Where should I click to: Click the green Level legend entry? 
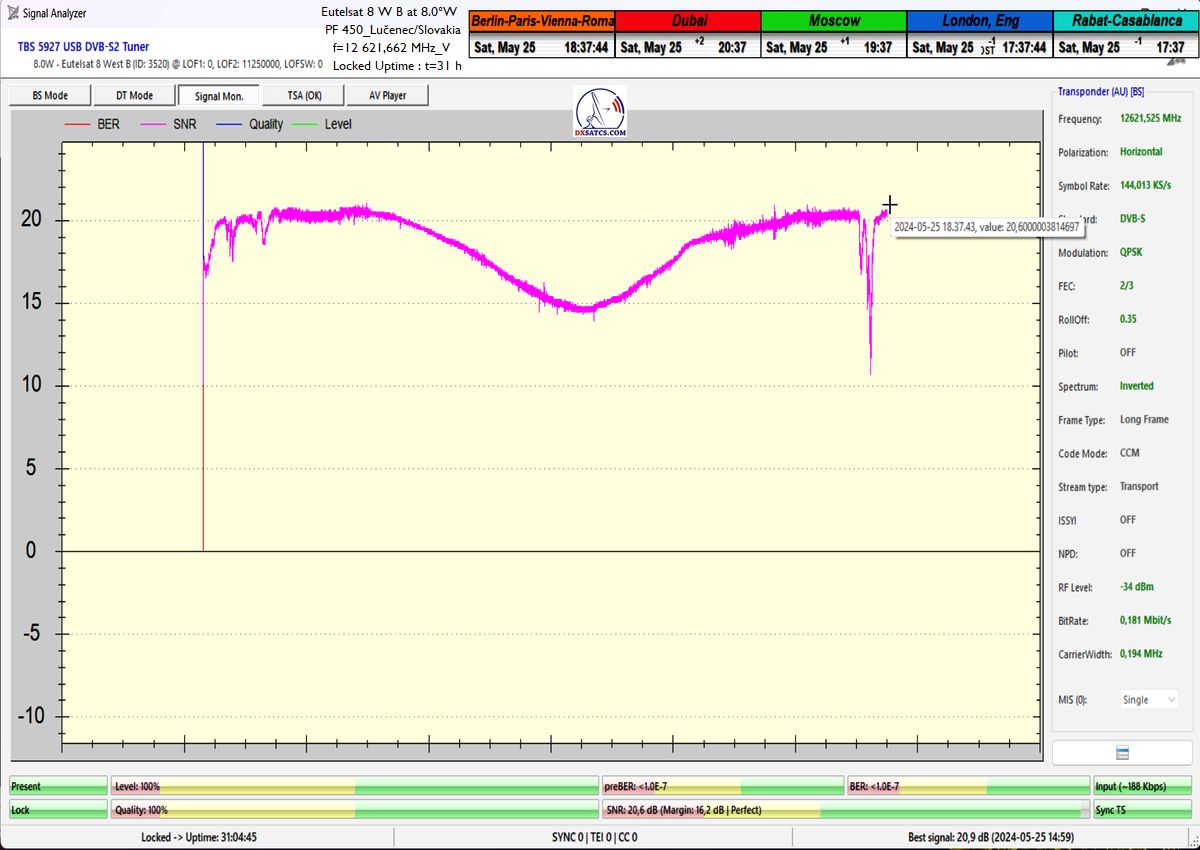(x=325, y=124)
